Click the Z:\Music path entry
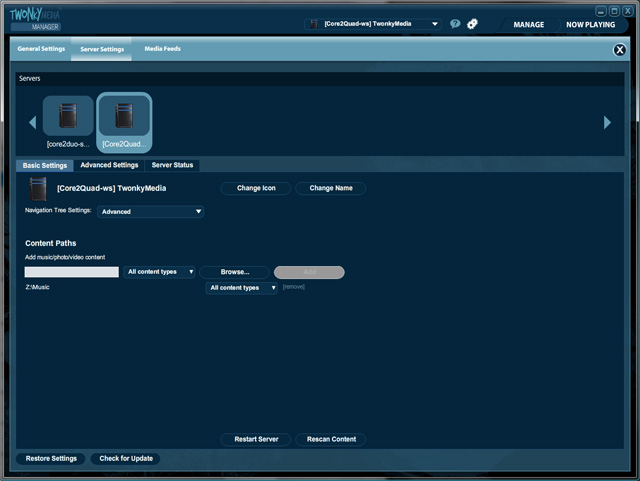 [x=37, y=287]
